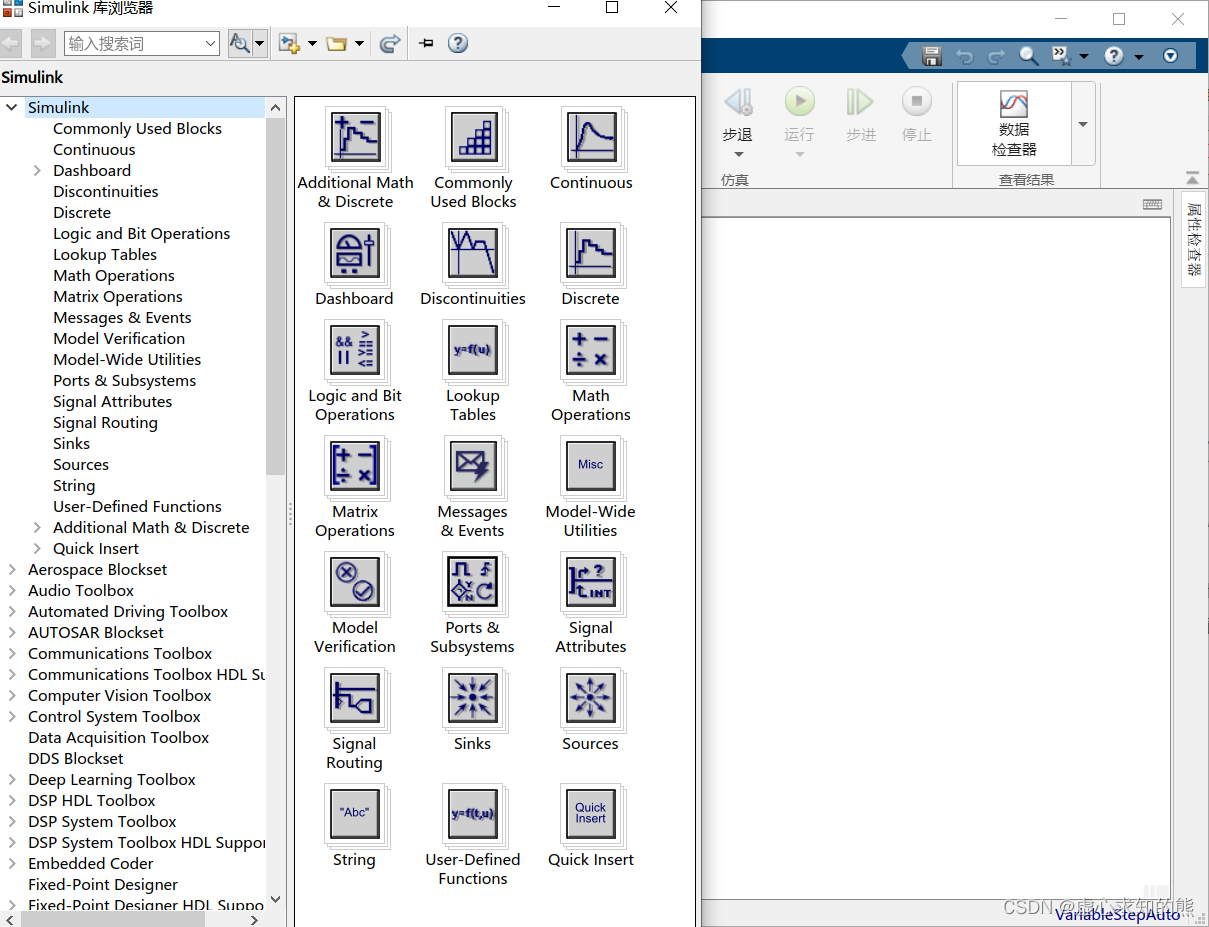Expand the Additional Math & Discrete tree node
The width and height of the screenshot is (1209, 927).
(37, 528)
